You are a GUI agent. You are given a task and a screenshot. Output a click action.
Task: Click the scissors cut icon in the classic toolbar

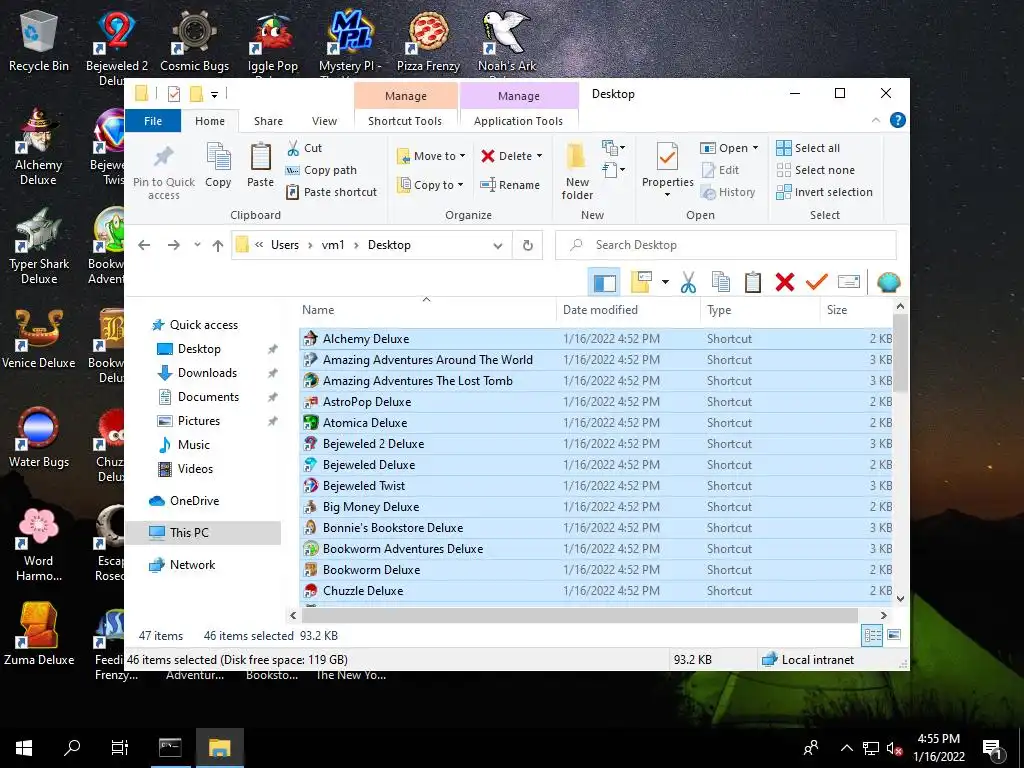pyautogui.click(x=688, y=282)
